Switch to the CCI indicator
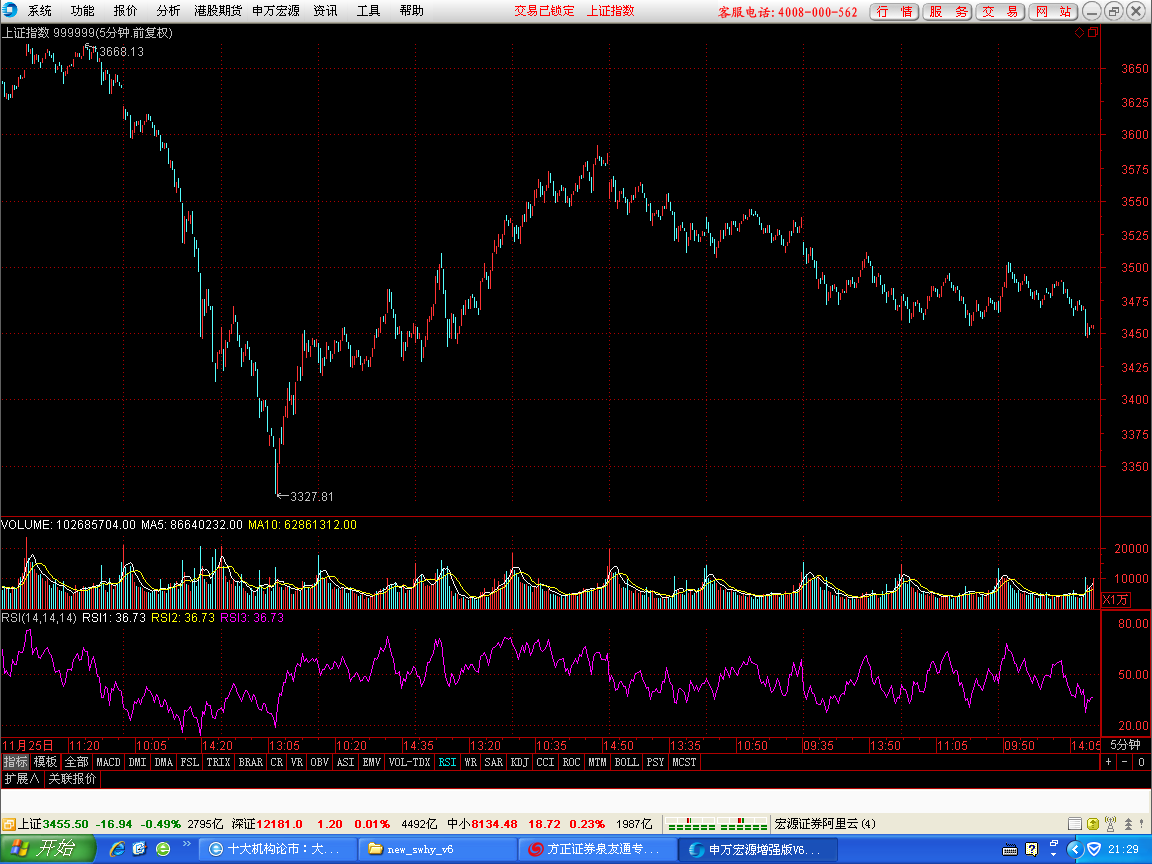 pyautogui.click(x=545, y=762)
